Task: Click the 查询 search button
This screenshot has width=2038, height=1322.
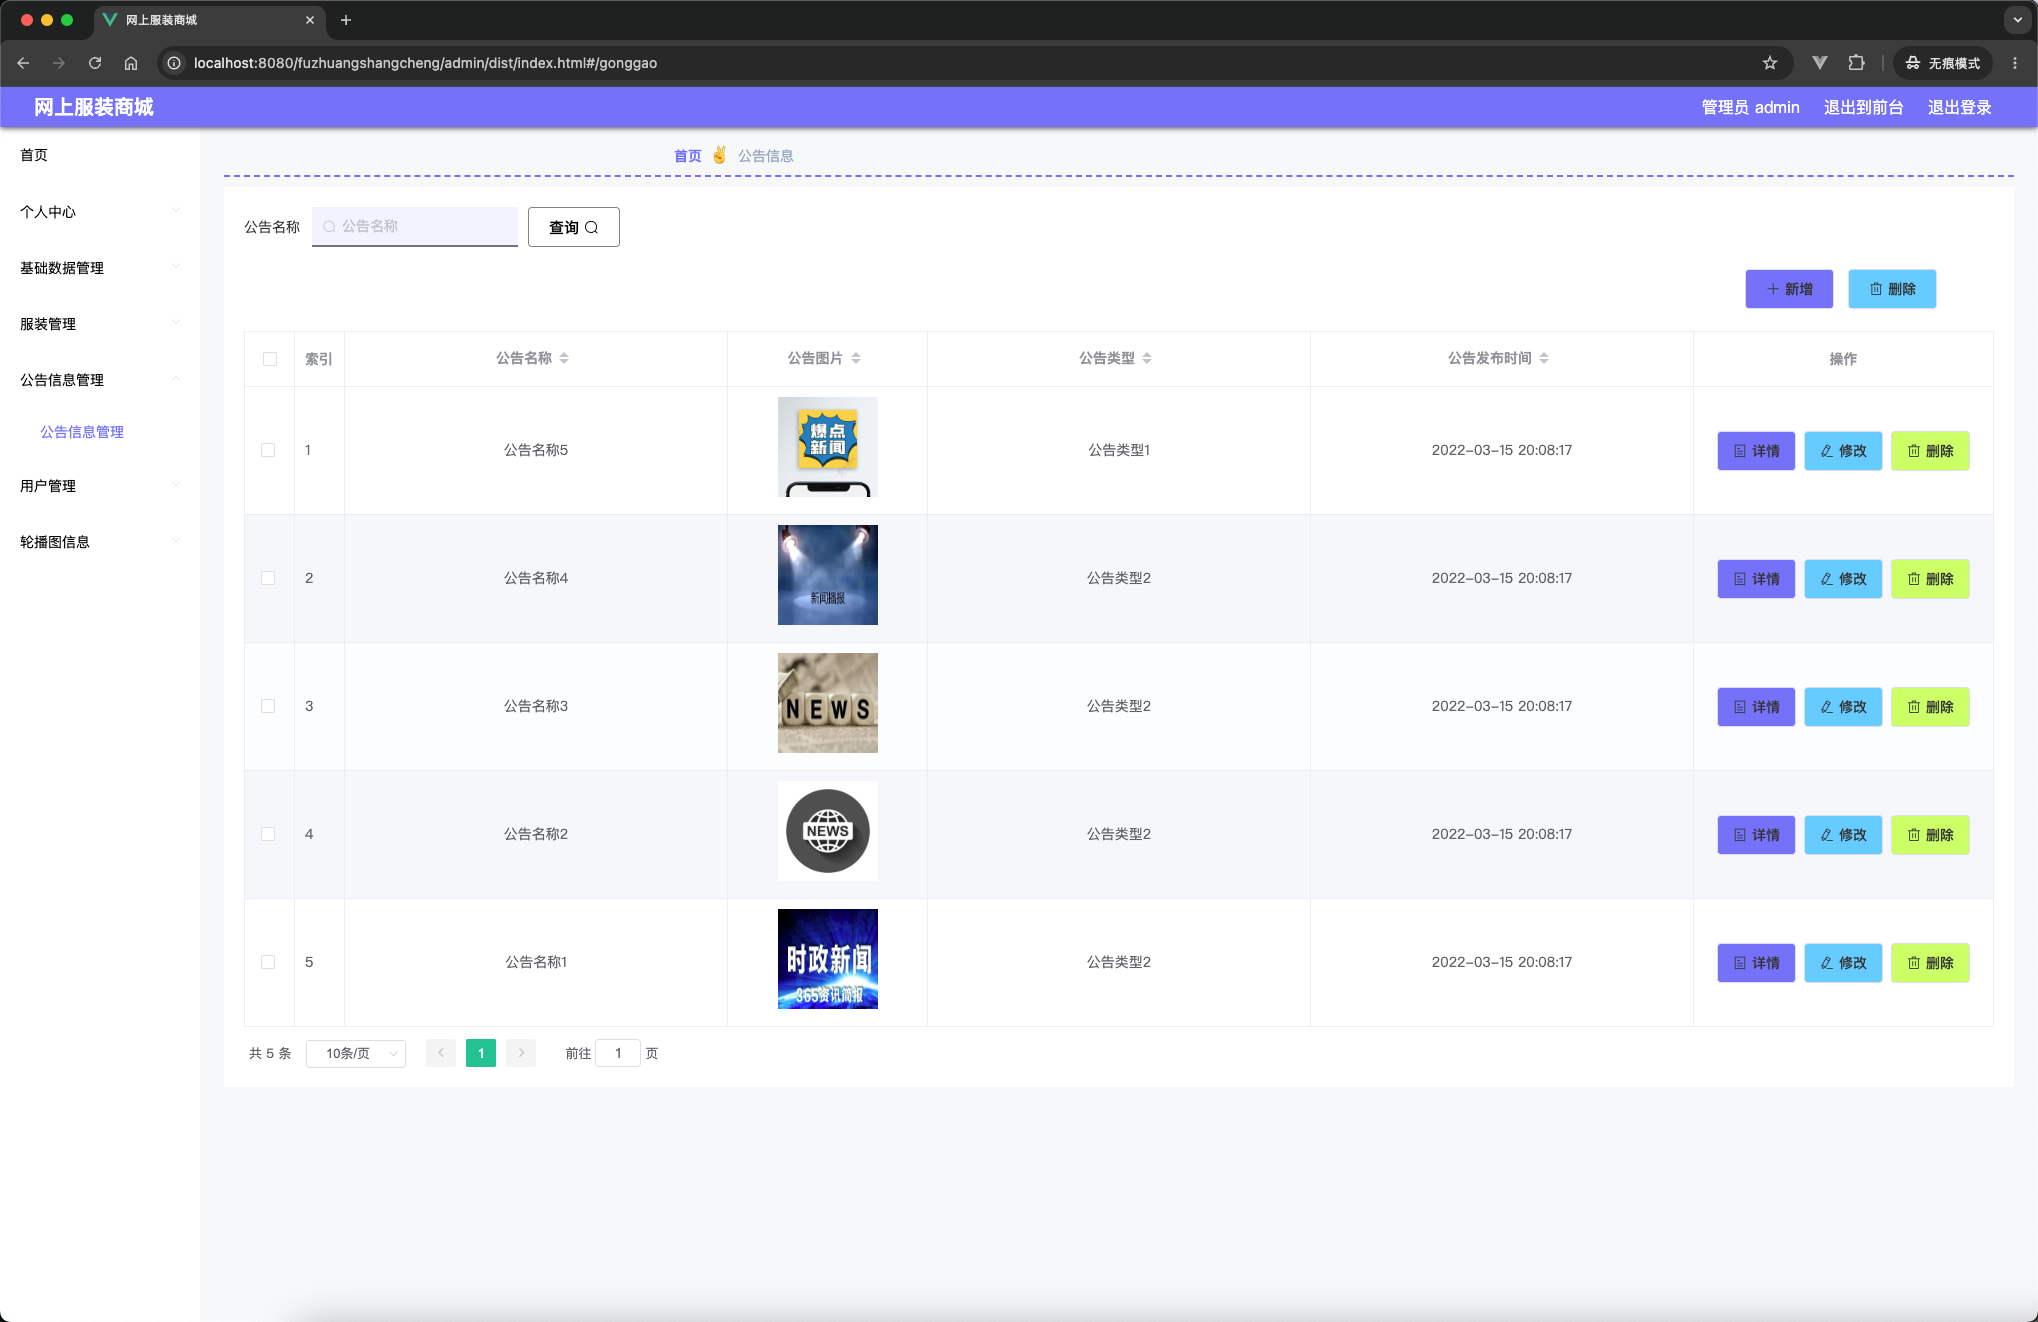Action: pyautogui.click(x=574, y=227)
